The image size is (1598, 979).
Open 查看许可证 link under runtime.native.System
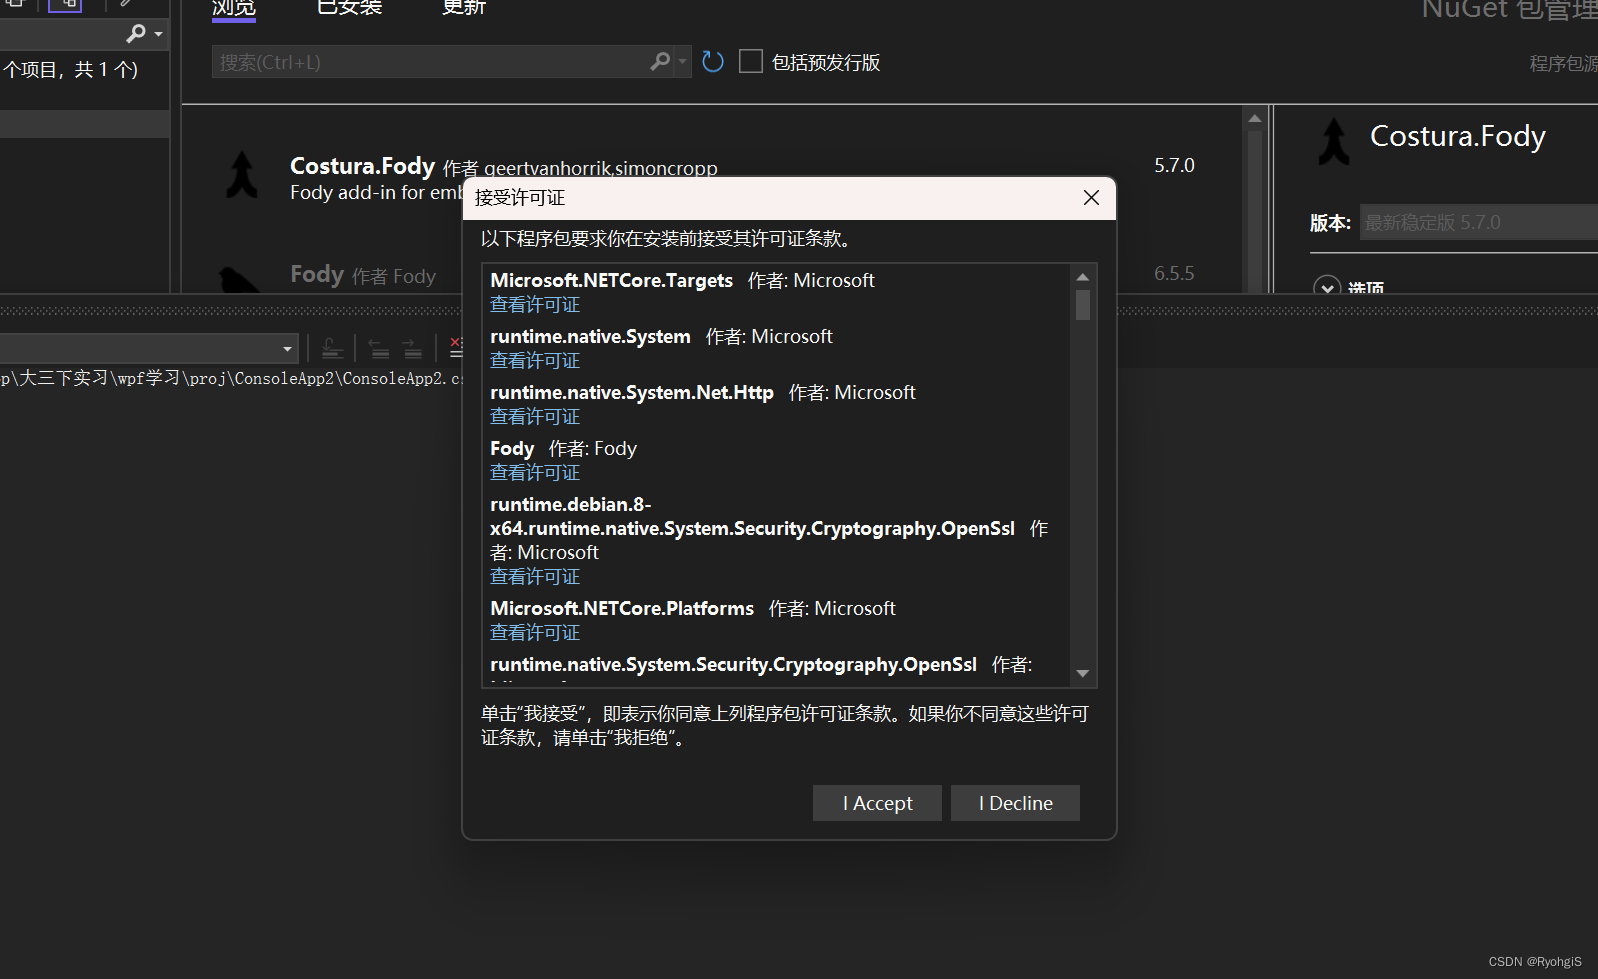pyautogui.click(x=535, y=361)
